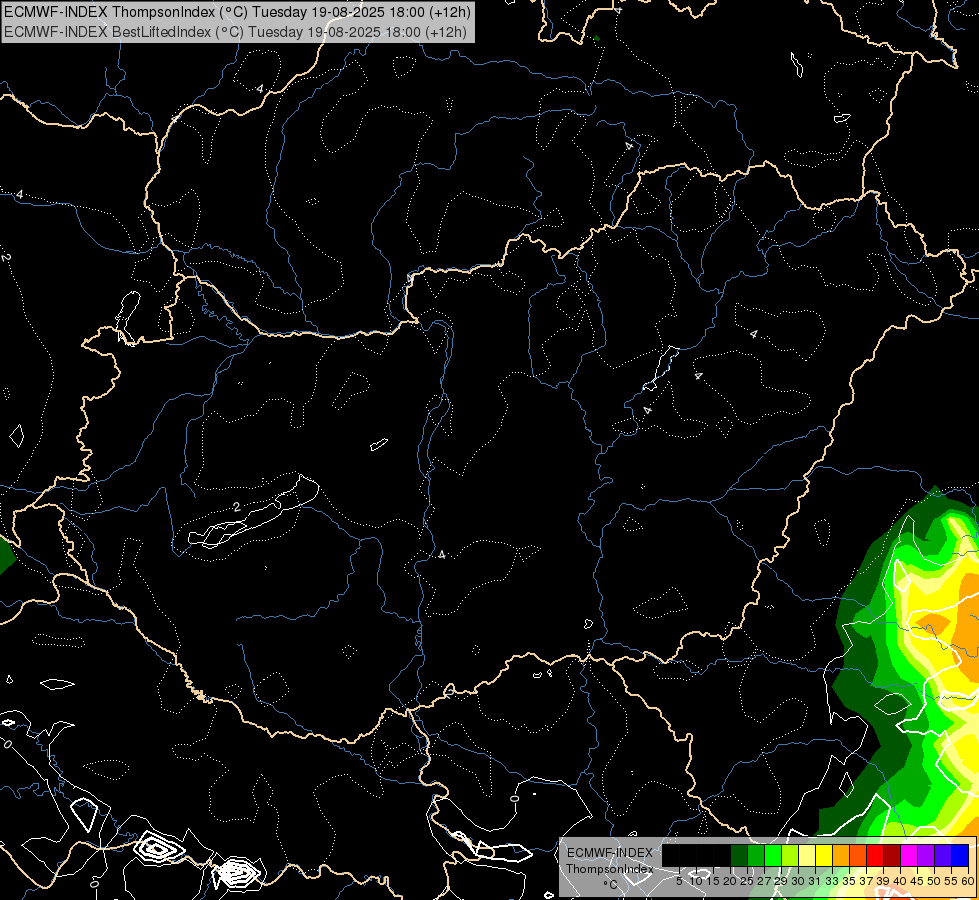Pick the pure yellow legend swatch (31-33)

[824, 855]
